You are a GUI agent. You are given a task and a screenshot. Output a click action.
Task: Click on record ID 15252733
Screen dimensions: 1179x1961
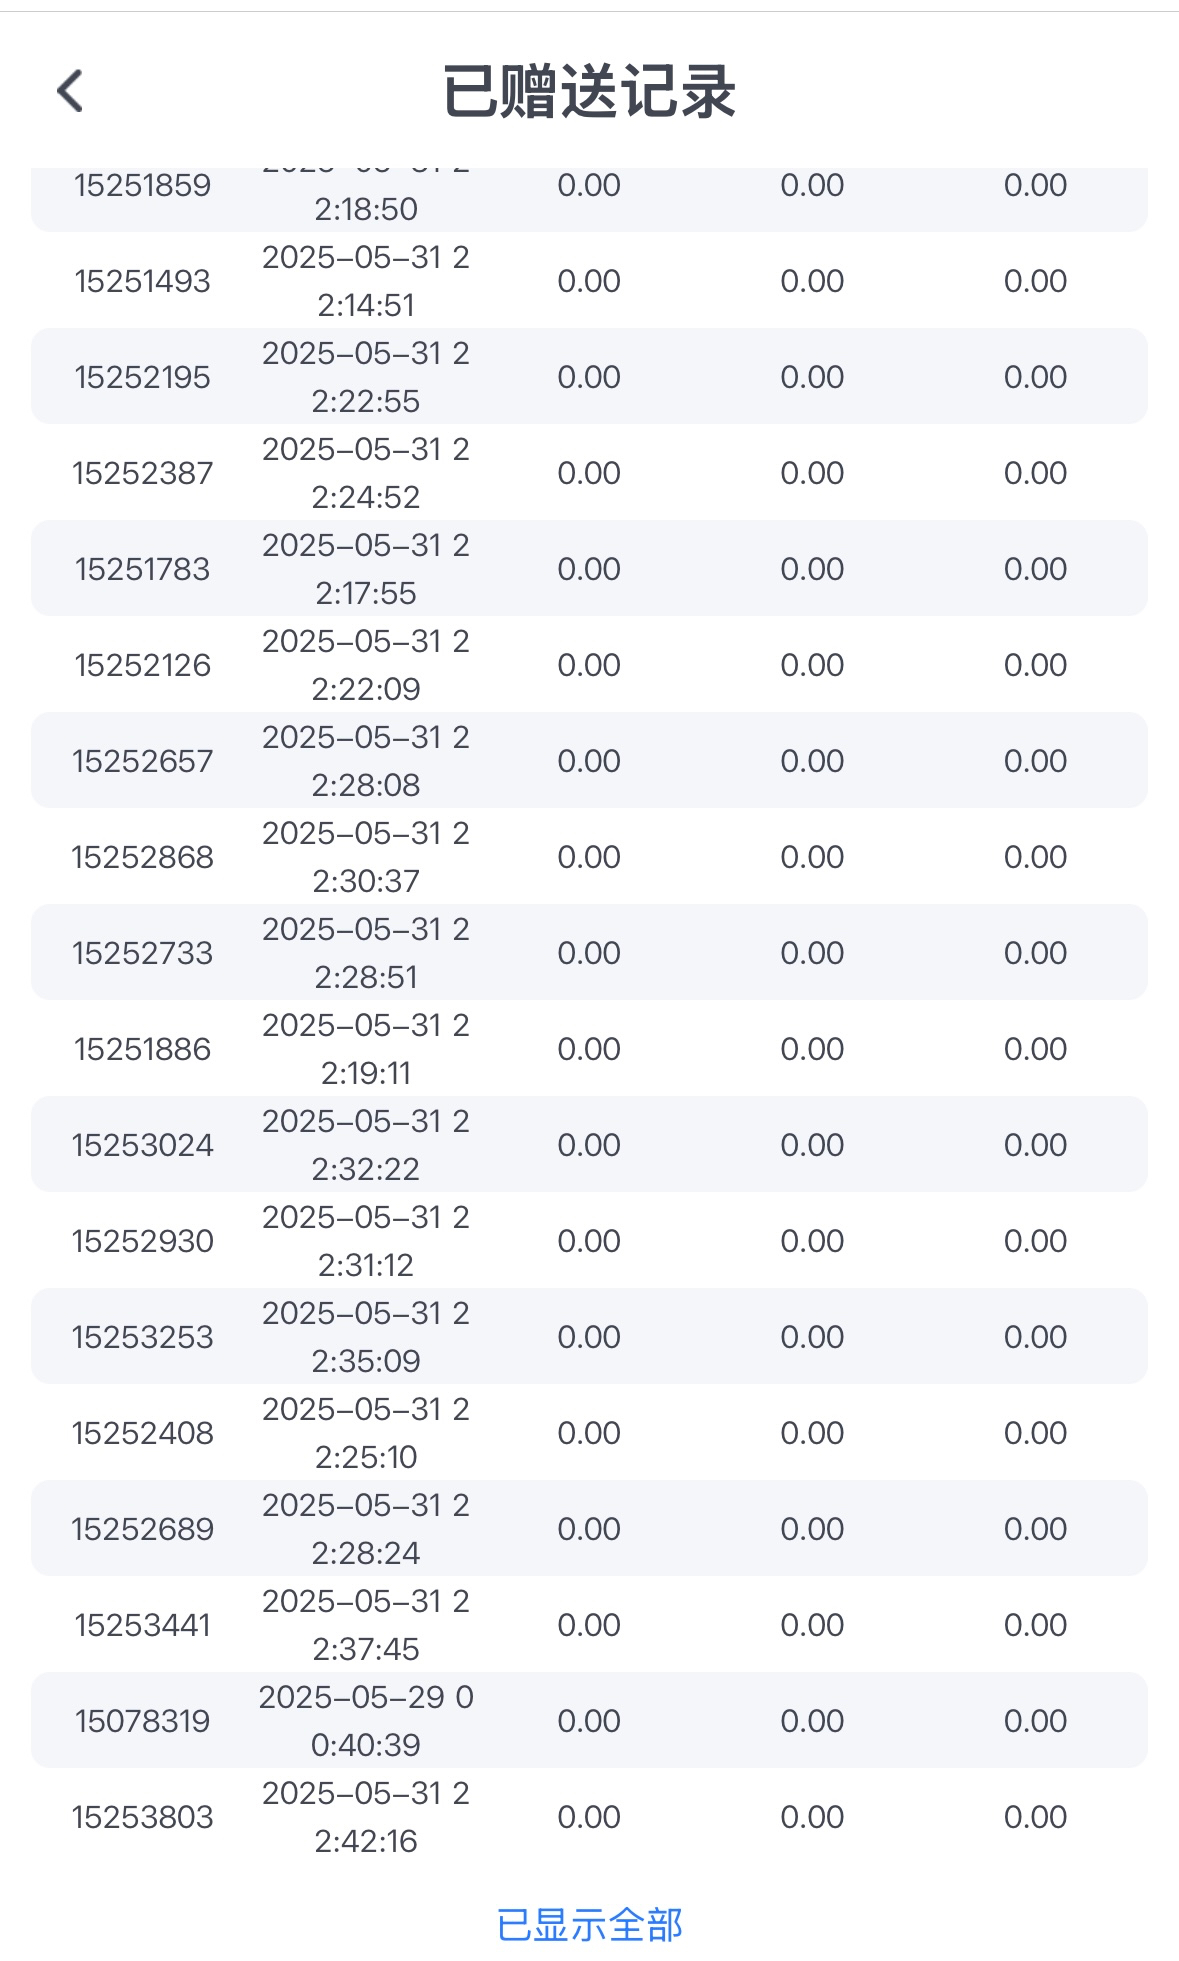click(142, 953)
